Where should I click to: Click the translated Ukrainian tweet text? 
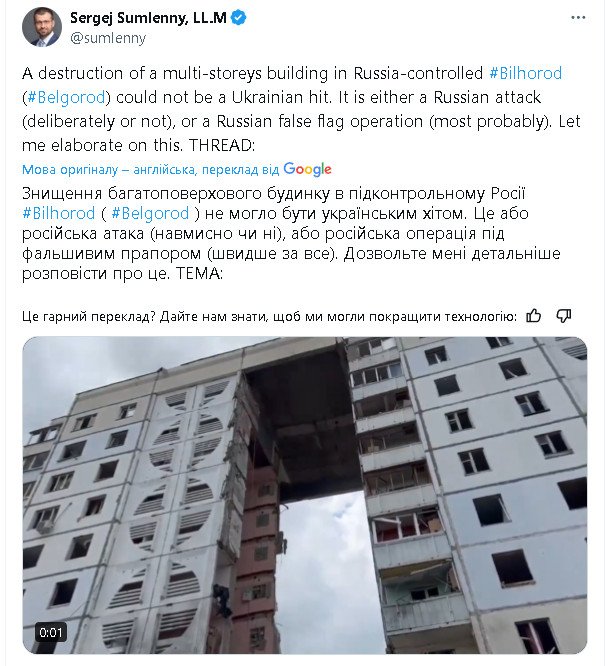(291, 233)
